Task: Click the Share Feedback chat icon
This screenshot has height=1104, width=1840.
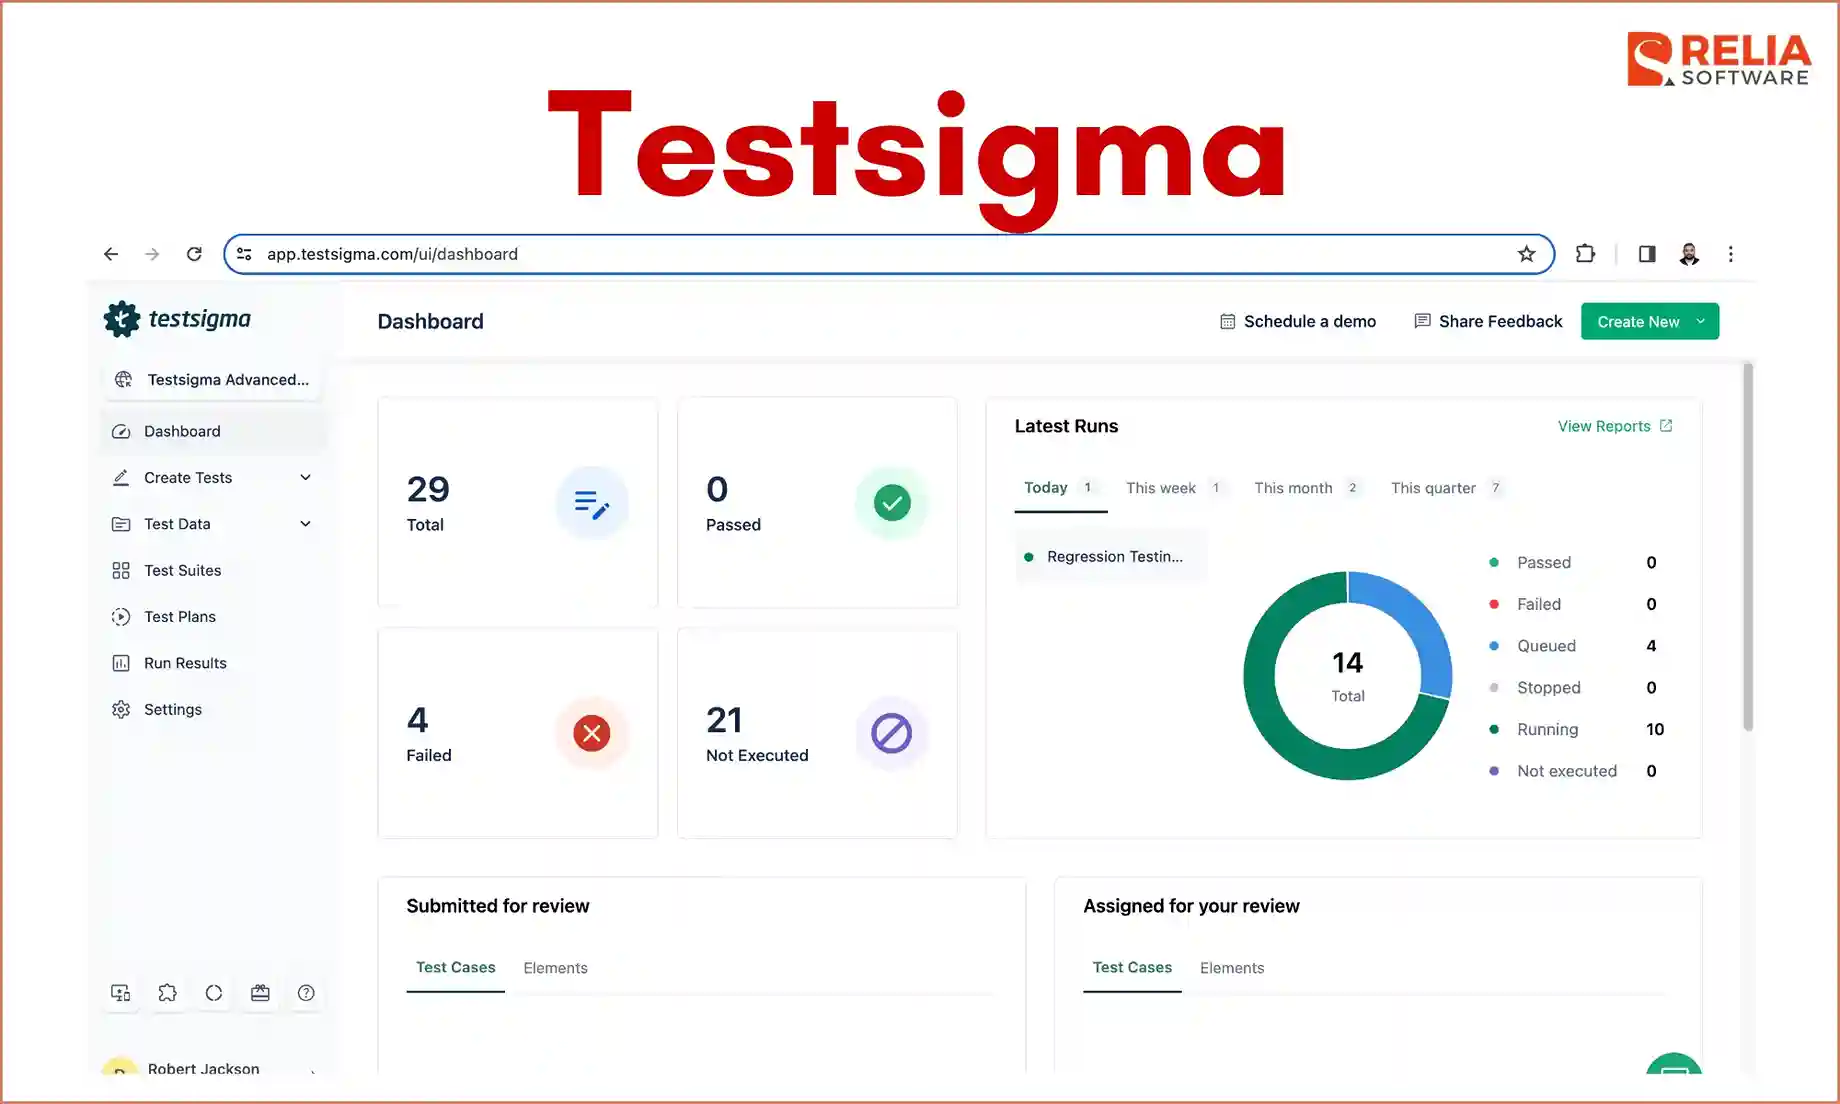Action: [x=1421, y=321]
